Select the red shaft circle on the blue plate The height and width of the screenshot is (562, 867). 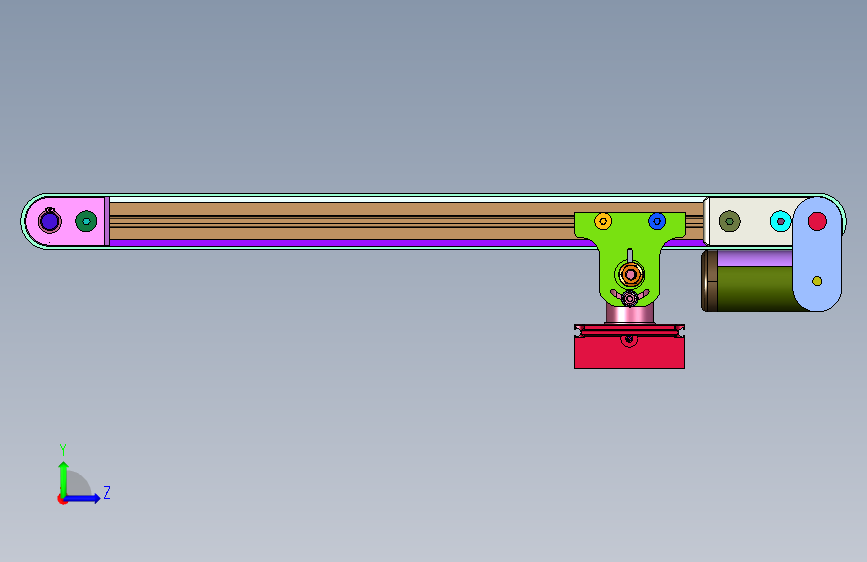tap(817, 221)
